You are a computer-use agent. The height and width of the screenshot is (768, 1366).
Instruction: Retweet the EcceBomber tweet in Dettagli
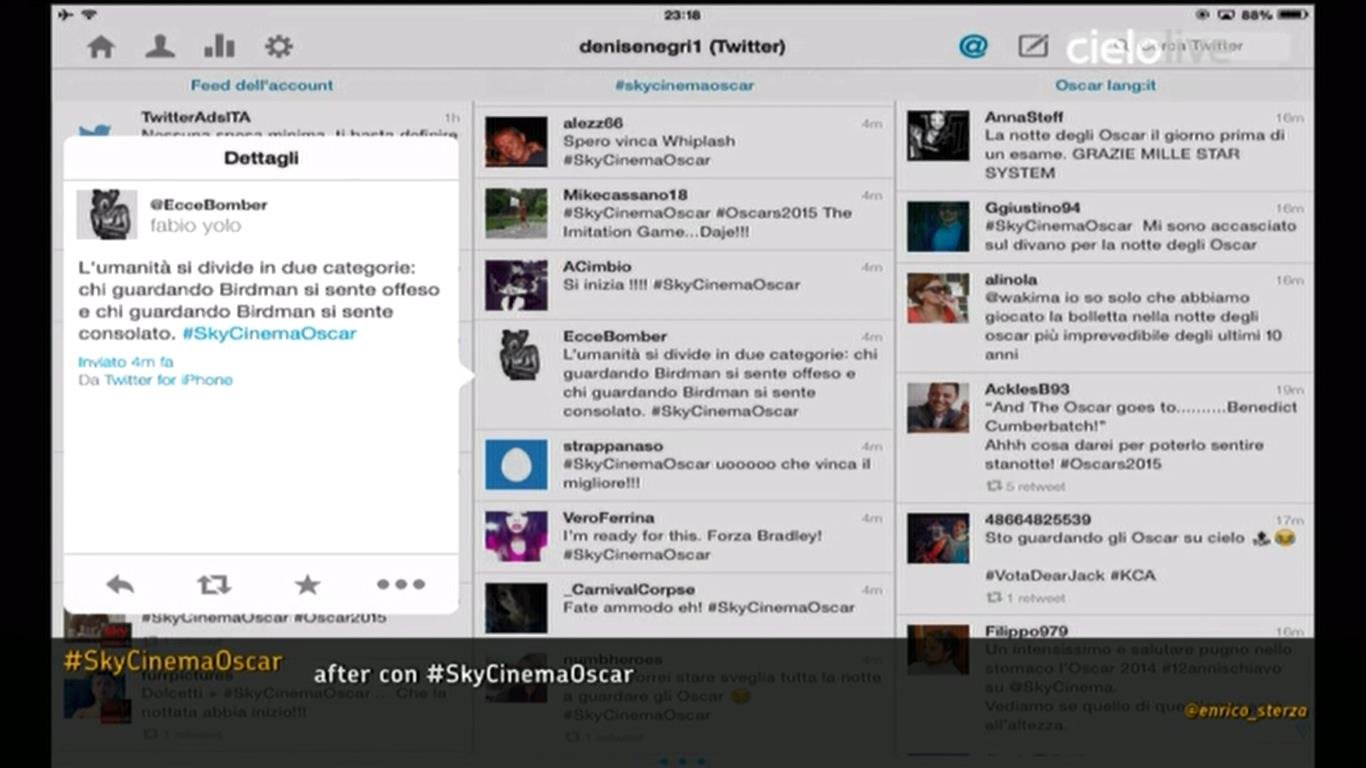coord(214,584)
